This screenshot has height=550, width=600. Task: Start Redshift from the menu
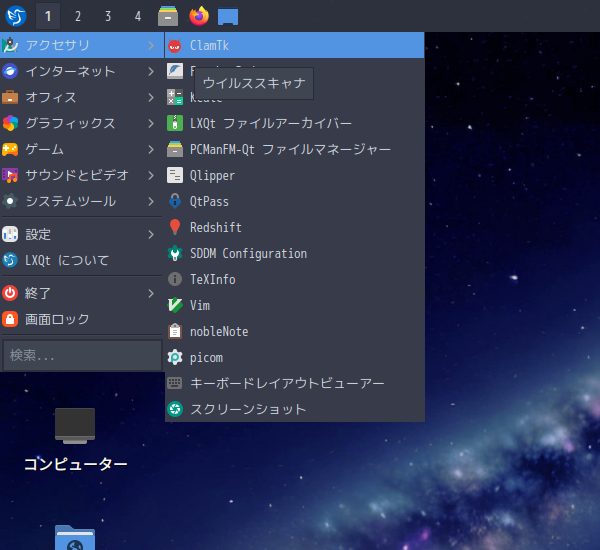point(295,227)
